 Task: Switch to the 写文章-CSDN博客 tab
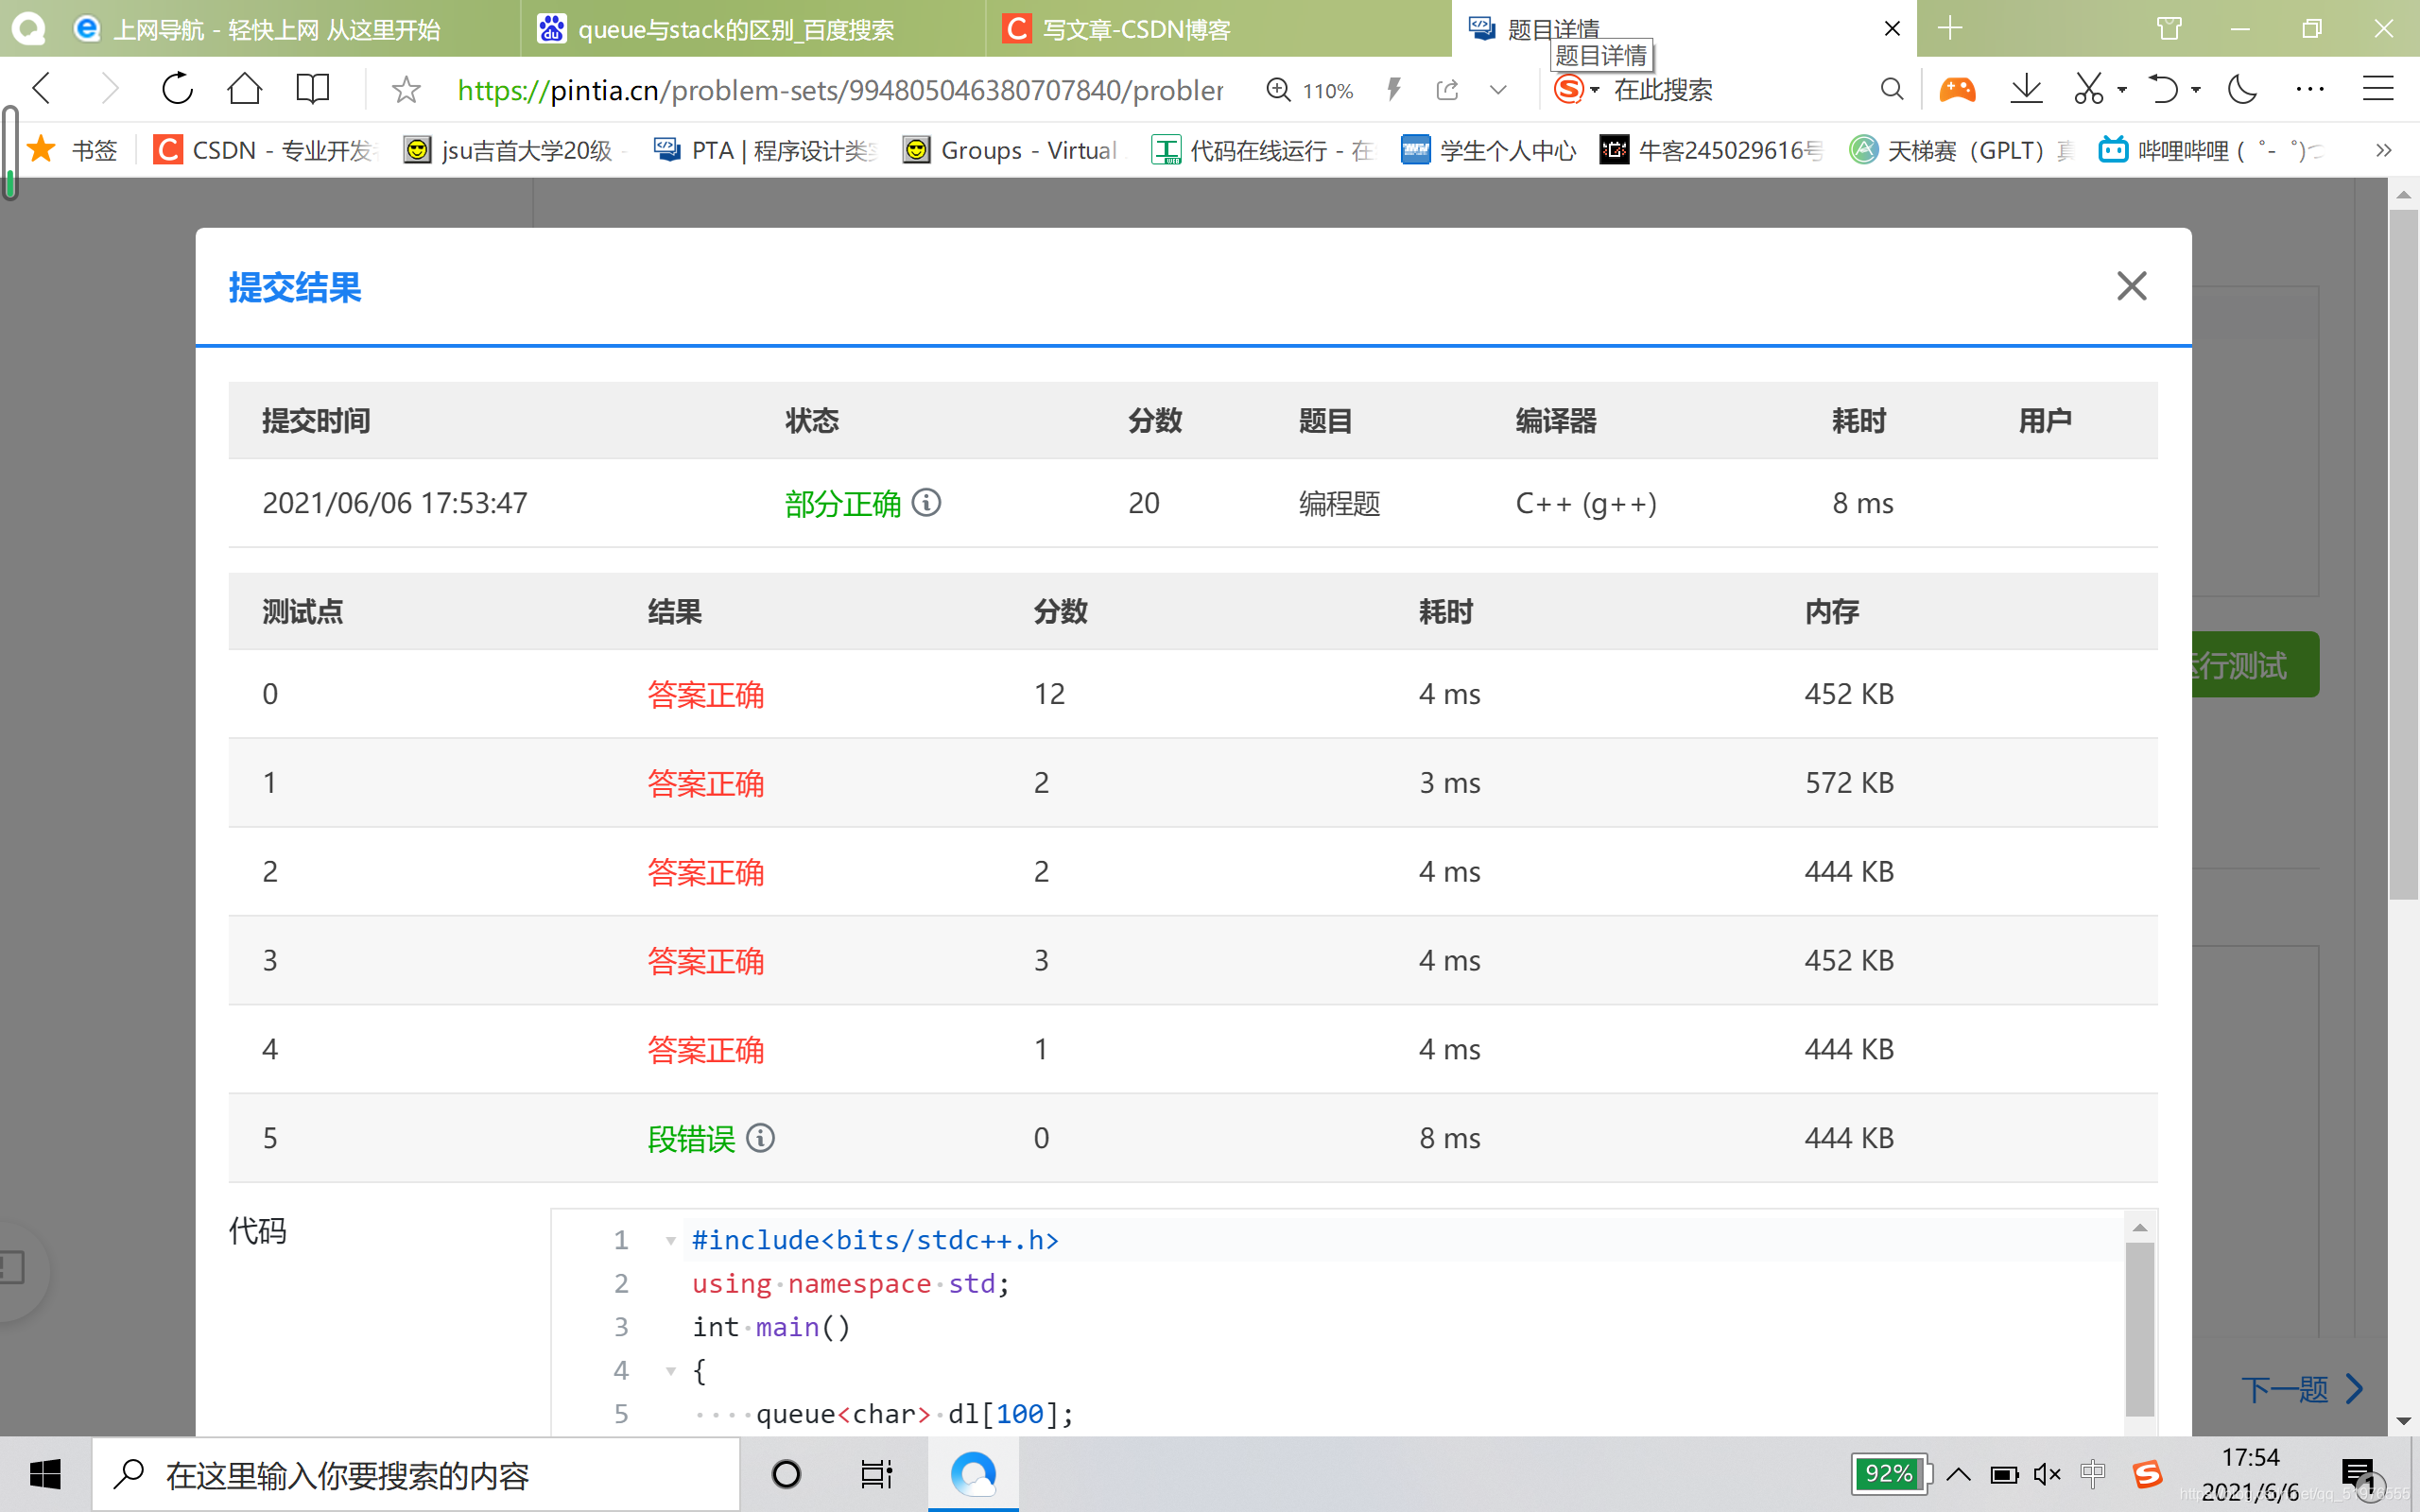coord(1218,29)
